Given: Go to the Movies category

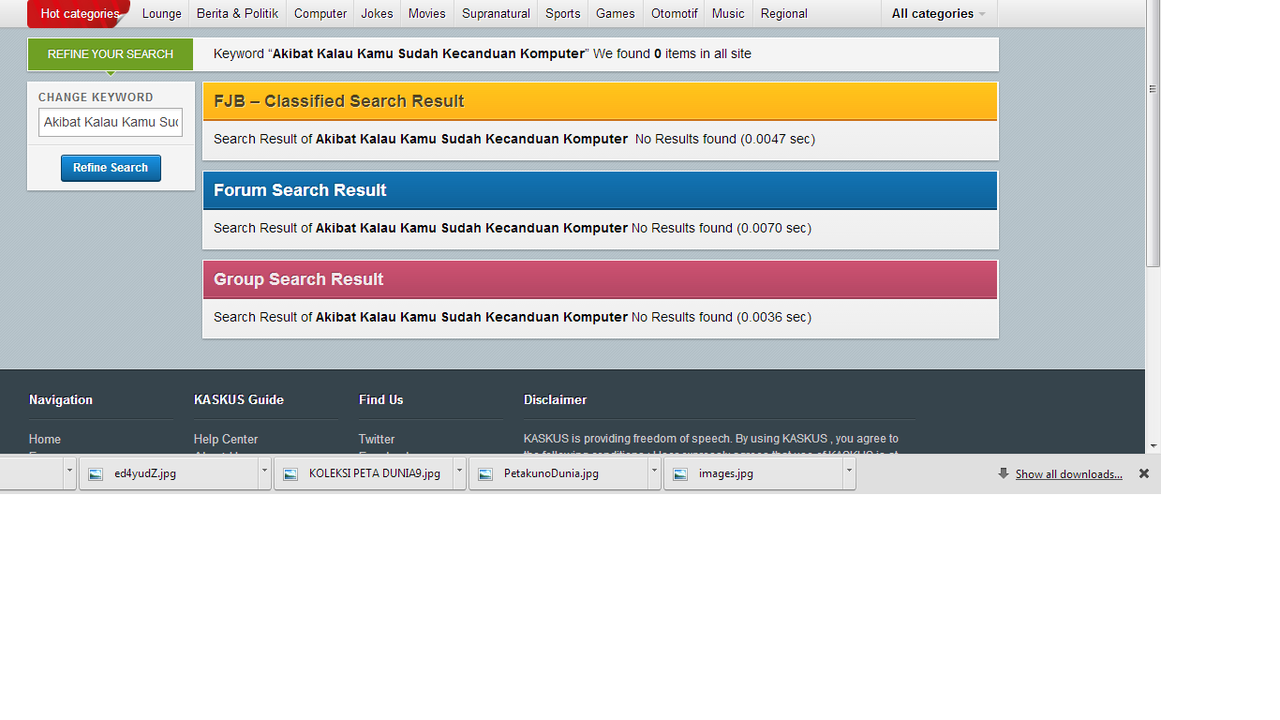Looking at the screenshot, I should tap(427, 13).
